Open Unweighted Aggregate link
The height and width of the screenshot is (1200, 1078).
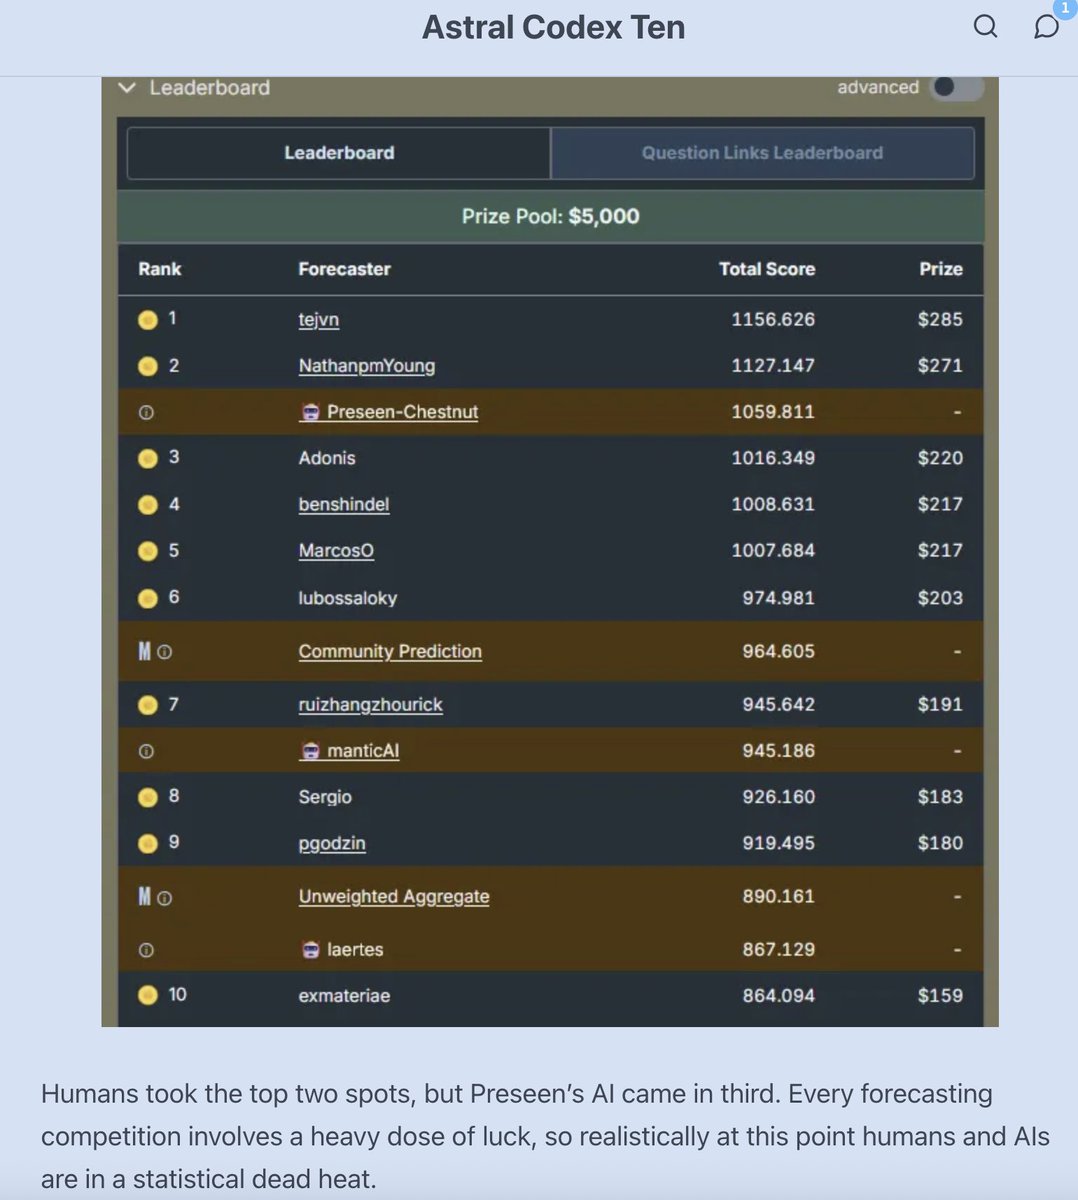(x=394, y=897)
